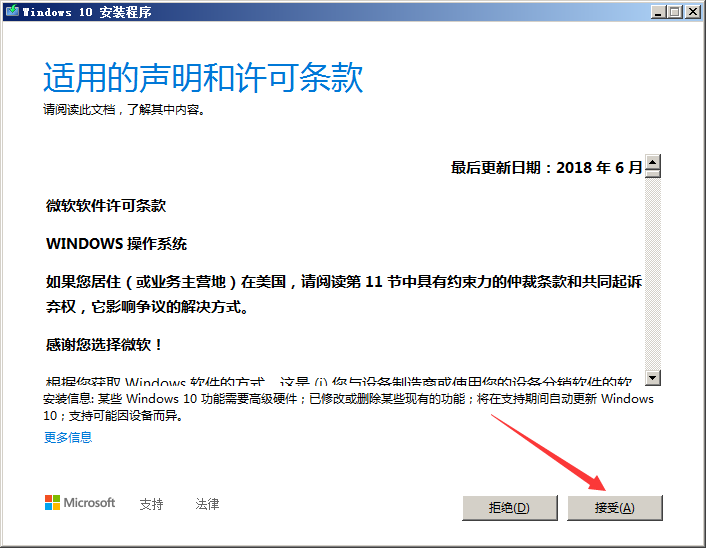Click the license scrollbar down arrow
The width and height of the screenshot is (706, 548).
pos(653,377)
